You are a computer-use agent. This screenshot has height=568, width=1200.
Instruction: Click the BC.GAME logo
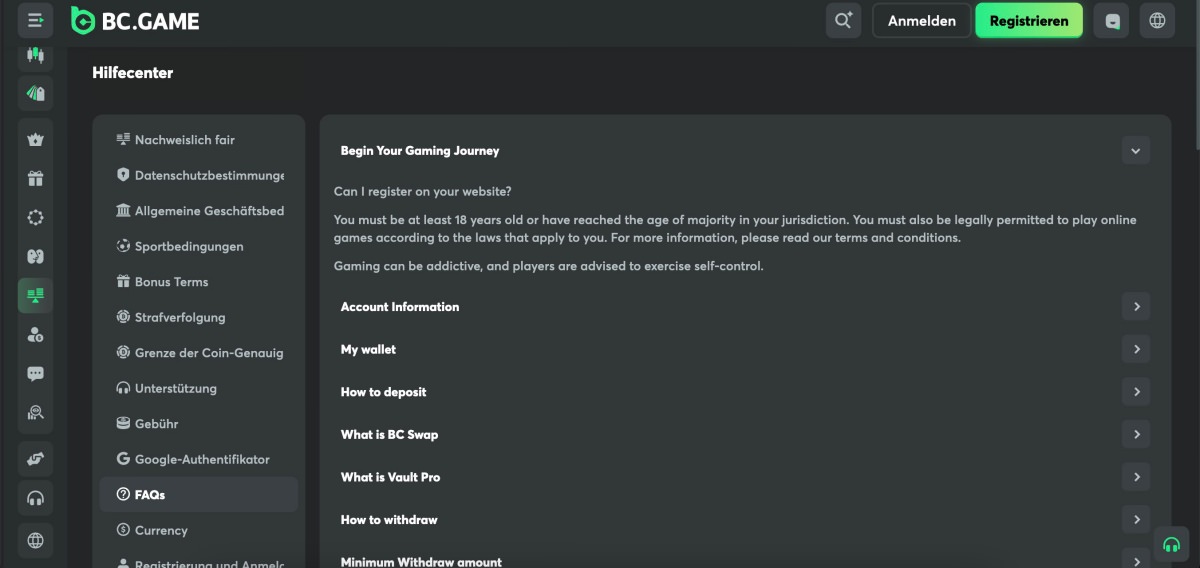[x=135, y=20]
